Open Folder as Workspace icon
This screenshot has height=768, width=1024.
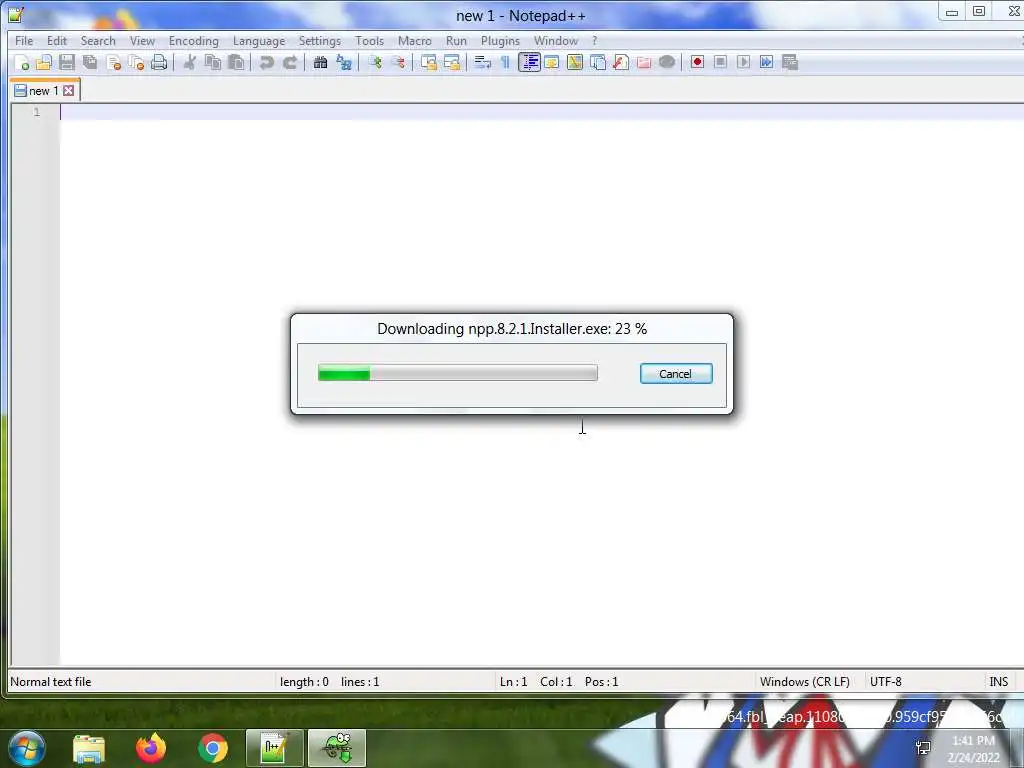644,63
